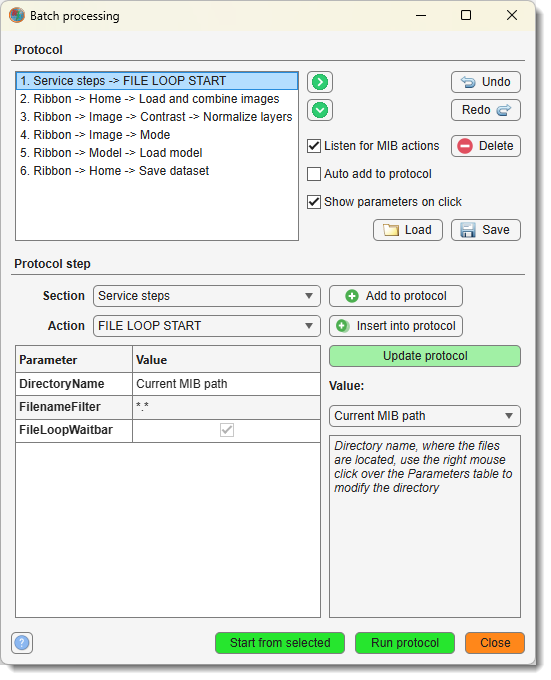Screen dimensions: 551x680
Task: Minimize the Batch processing window
Action: (x=421, y=16)
